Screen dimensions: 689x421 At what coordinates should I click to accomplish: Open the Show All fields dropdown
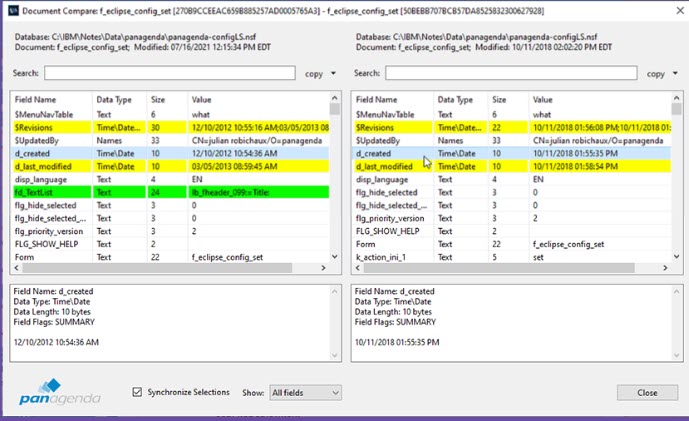305,392
